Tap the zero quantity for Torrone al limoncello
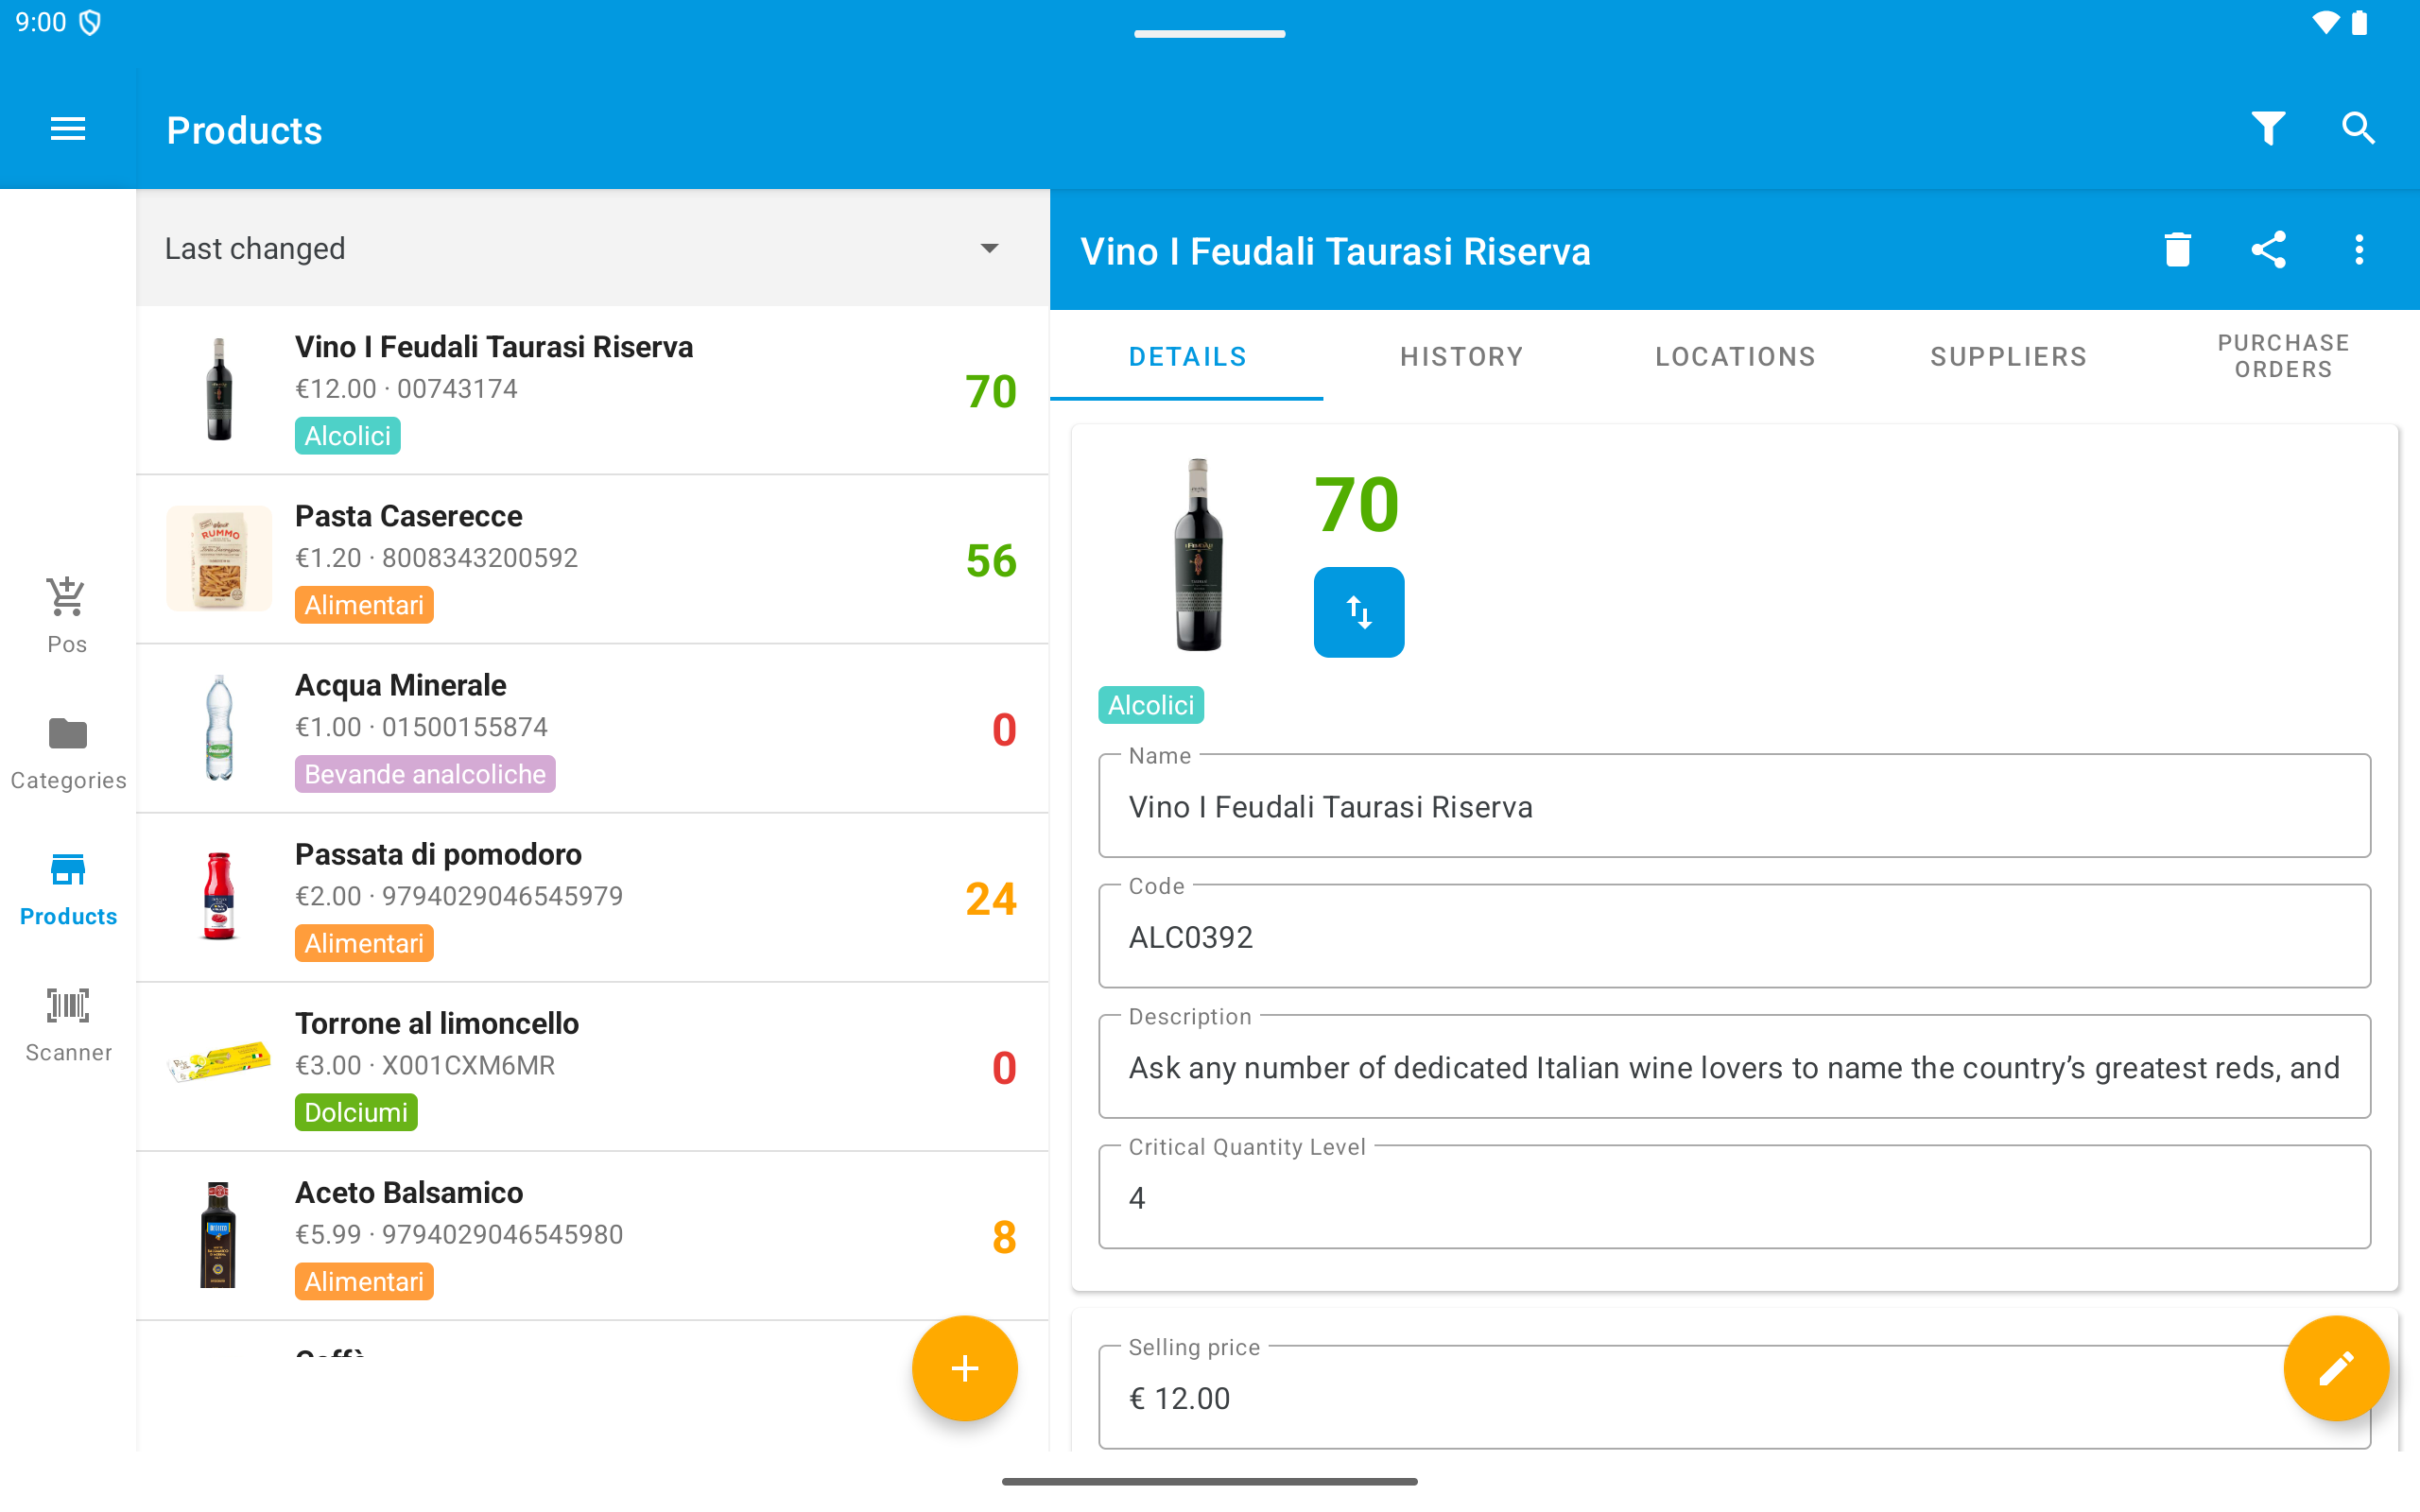This screenshot has height=1512, width=2420. (x=1004, y=1067)
